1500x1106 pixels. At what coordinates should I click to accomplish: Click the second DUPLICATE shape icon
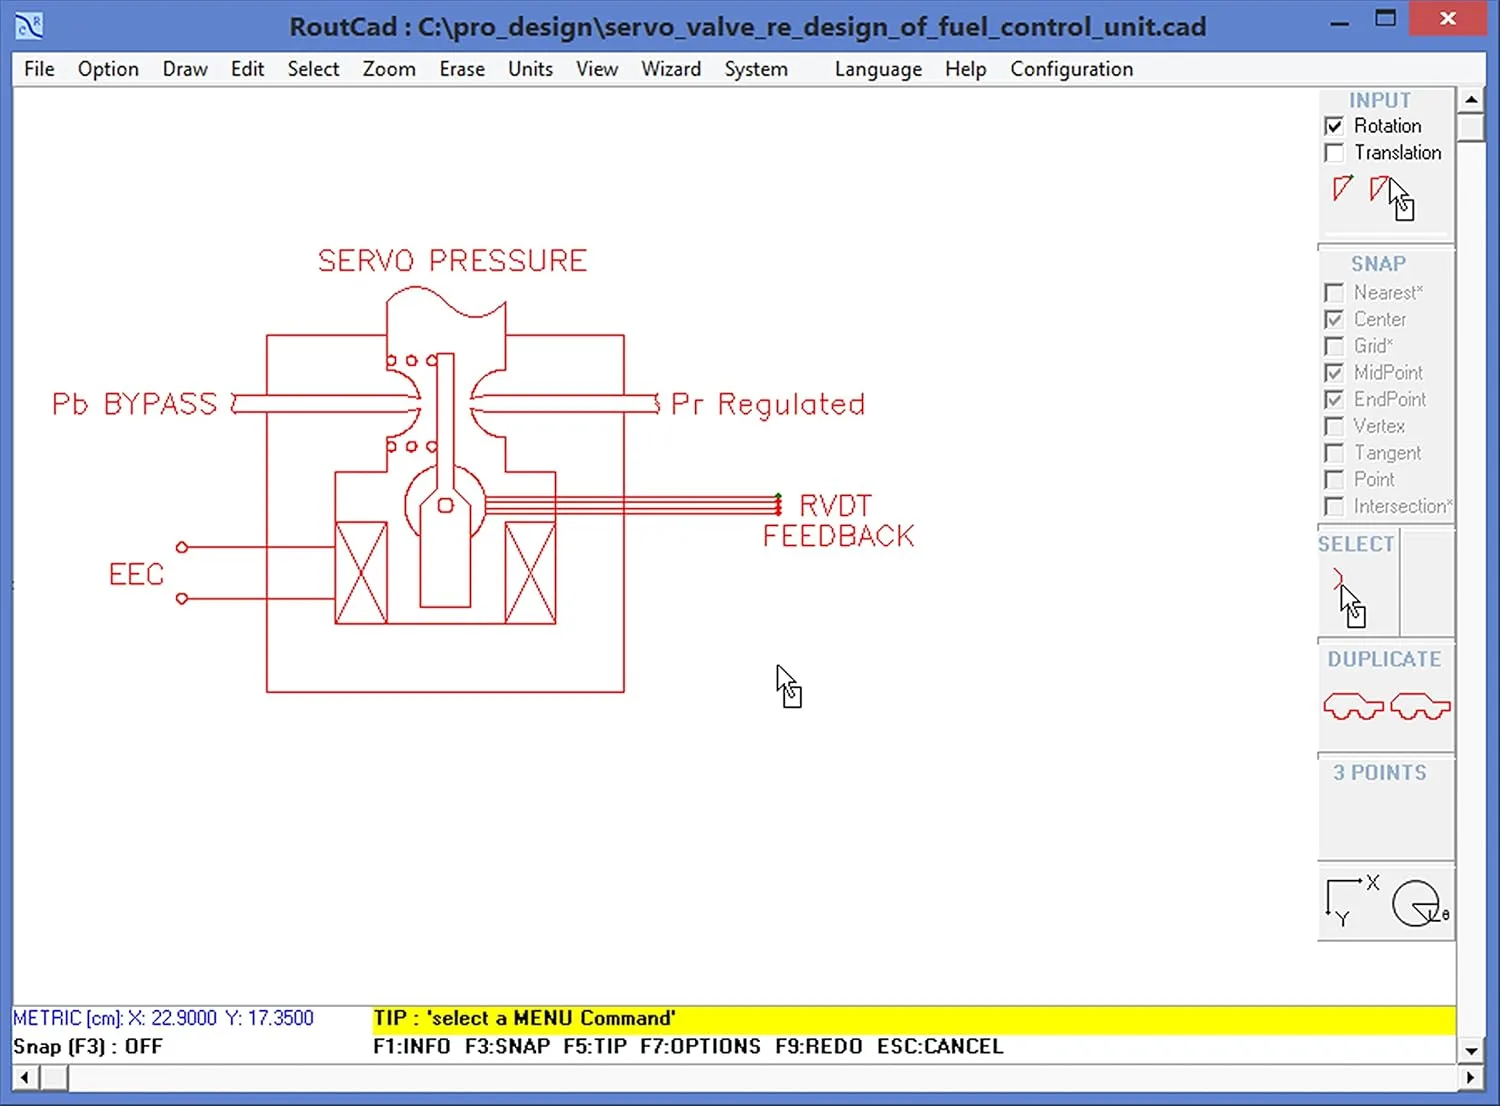pos(1419,706)
